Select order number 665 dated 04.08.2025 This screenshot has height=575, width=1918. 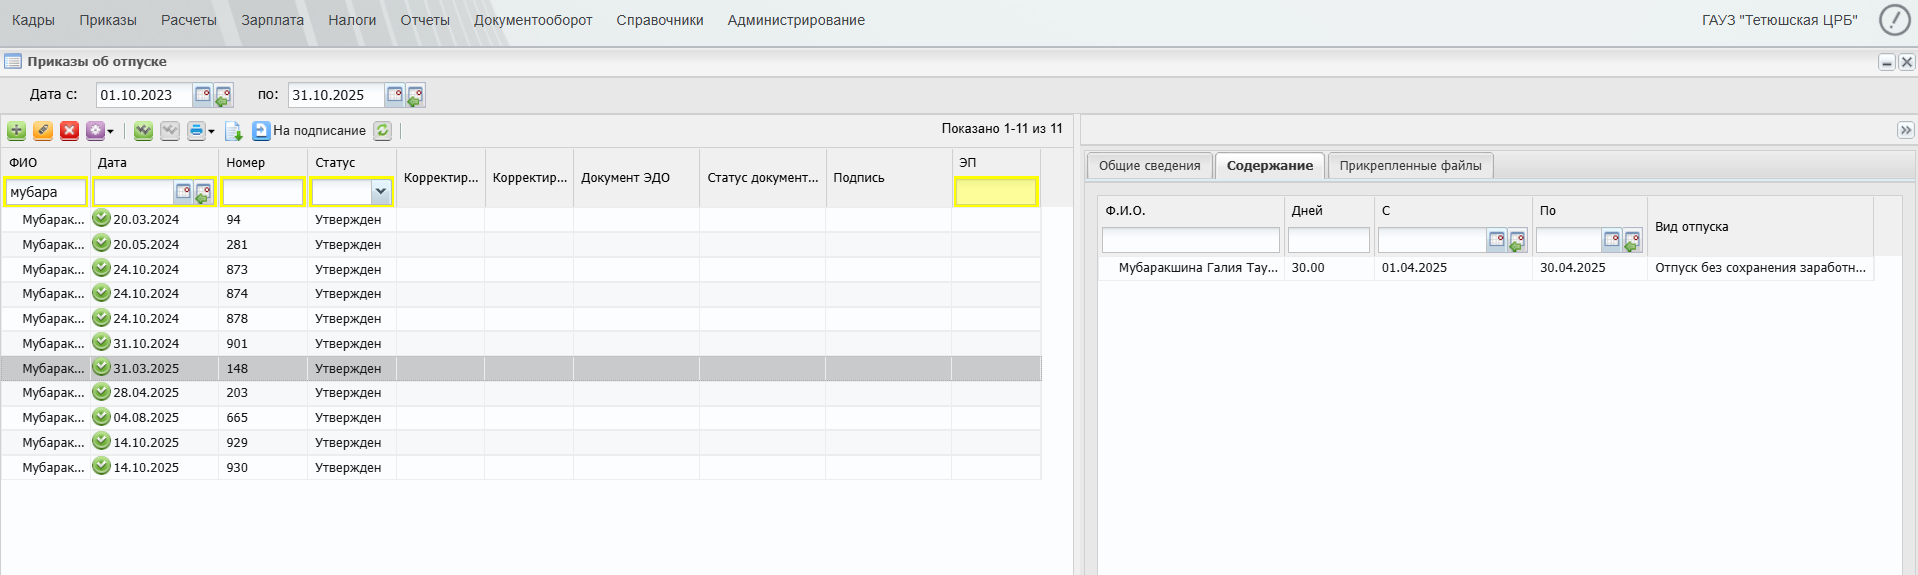click(x=521, y=418)
